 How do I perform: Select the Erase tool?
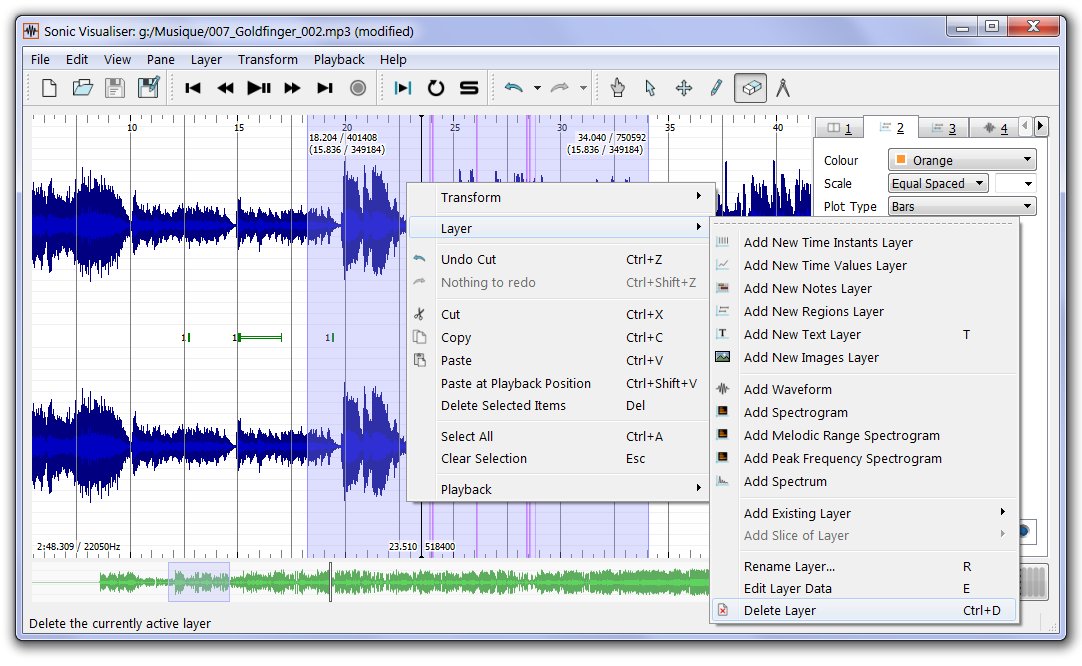[750, 88]
